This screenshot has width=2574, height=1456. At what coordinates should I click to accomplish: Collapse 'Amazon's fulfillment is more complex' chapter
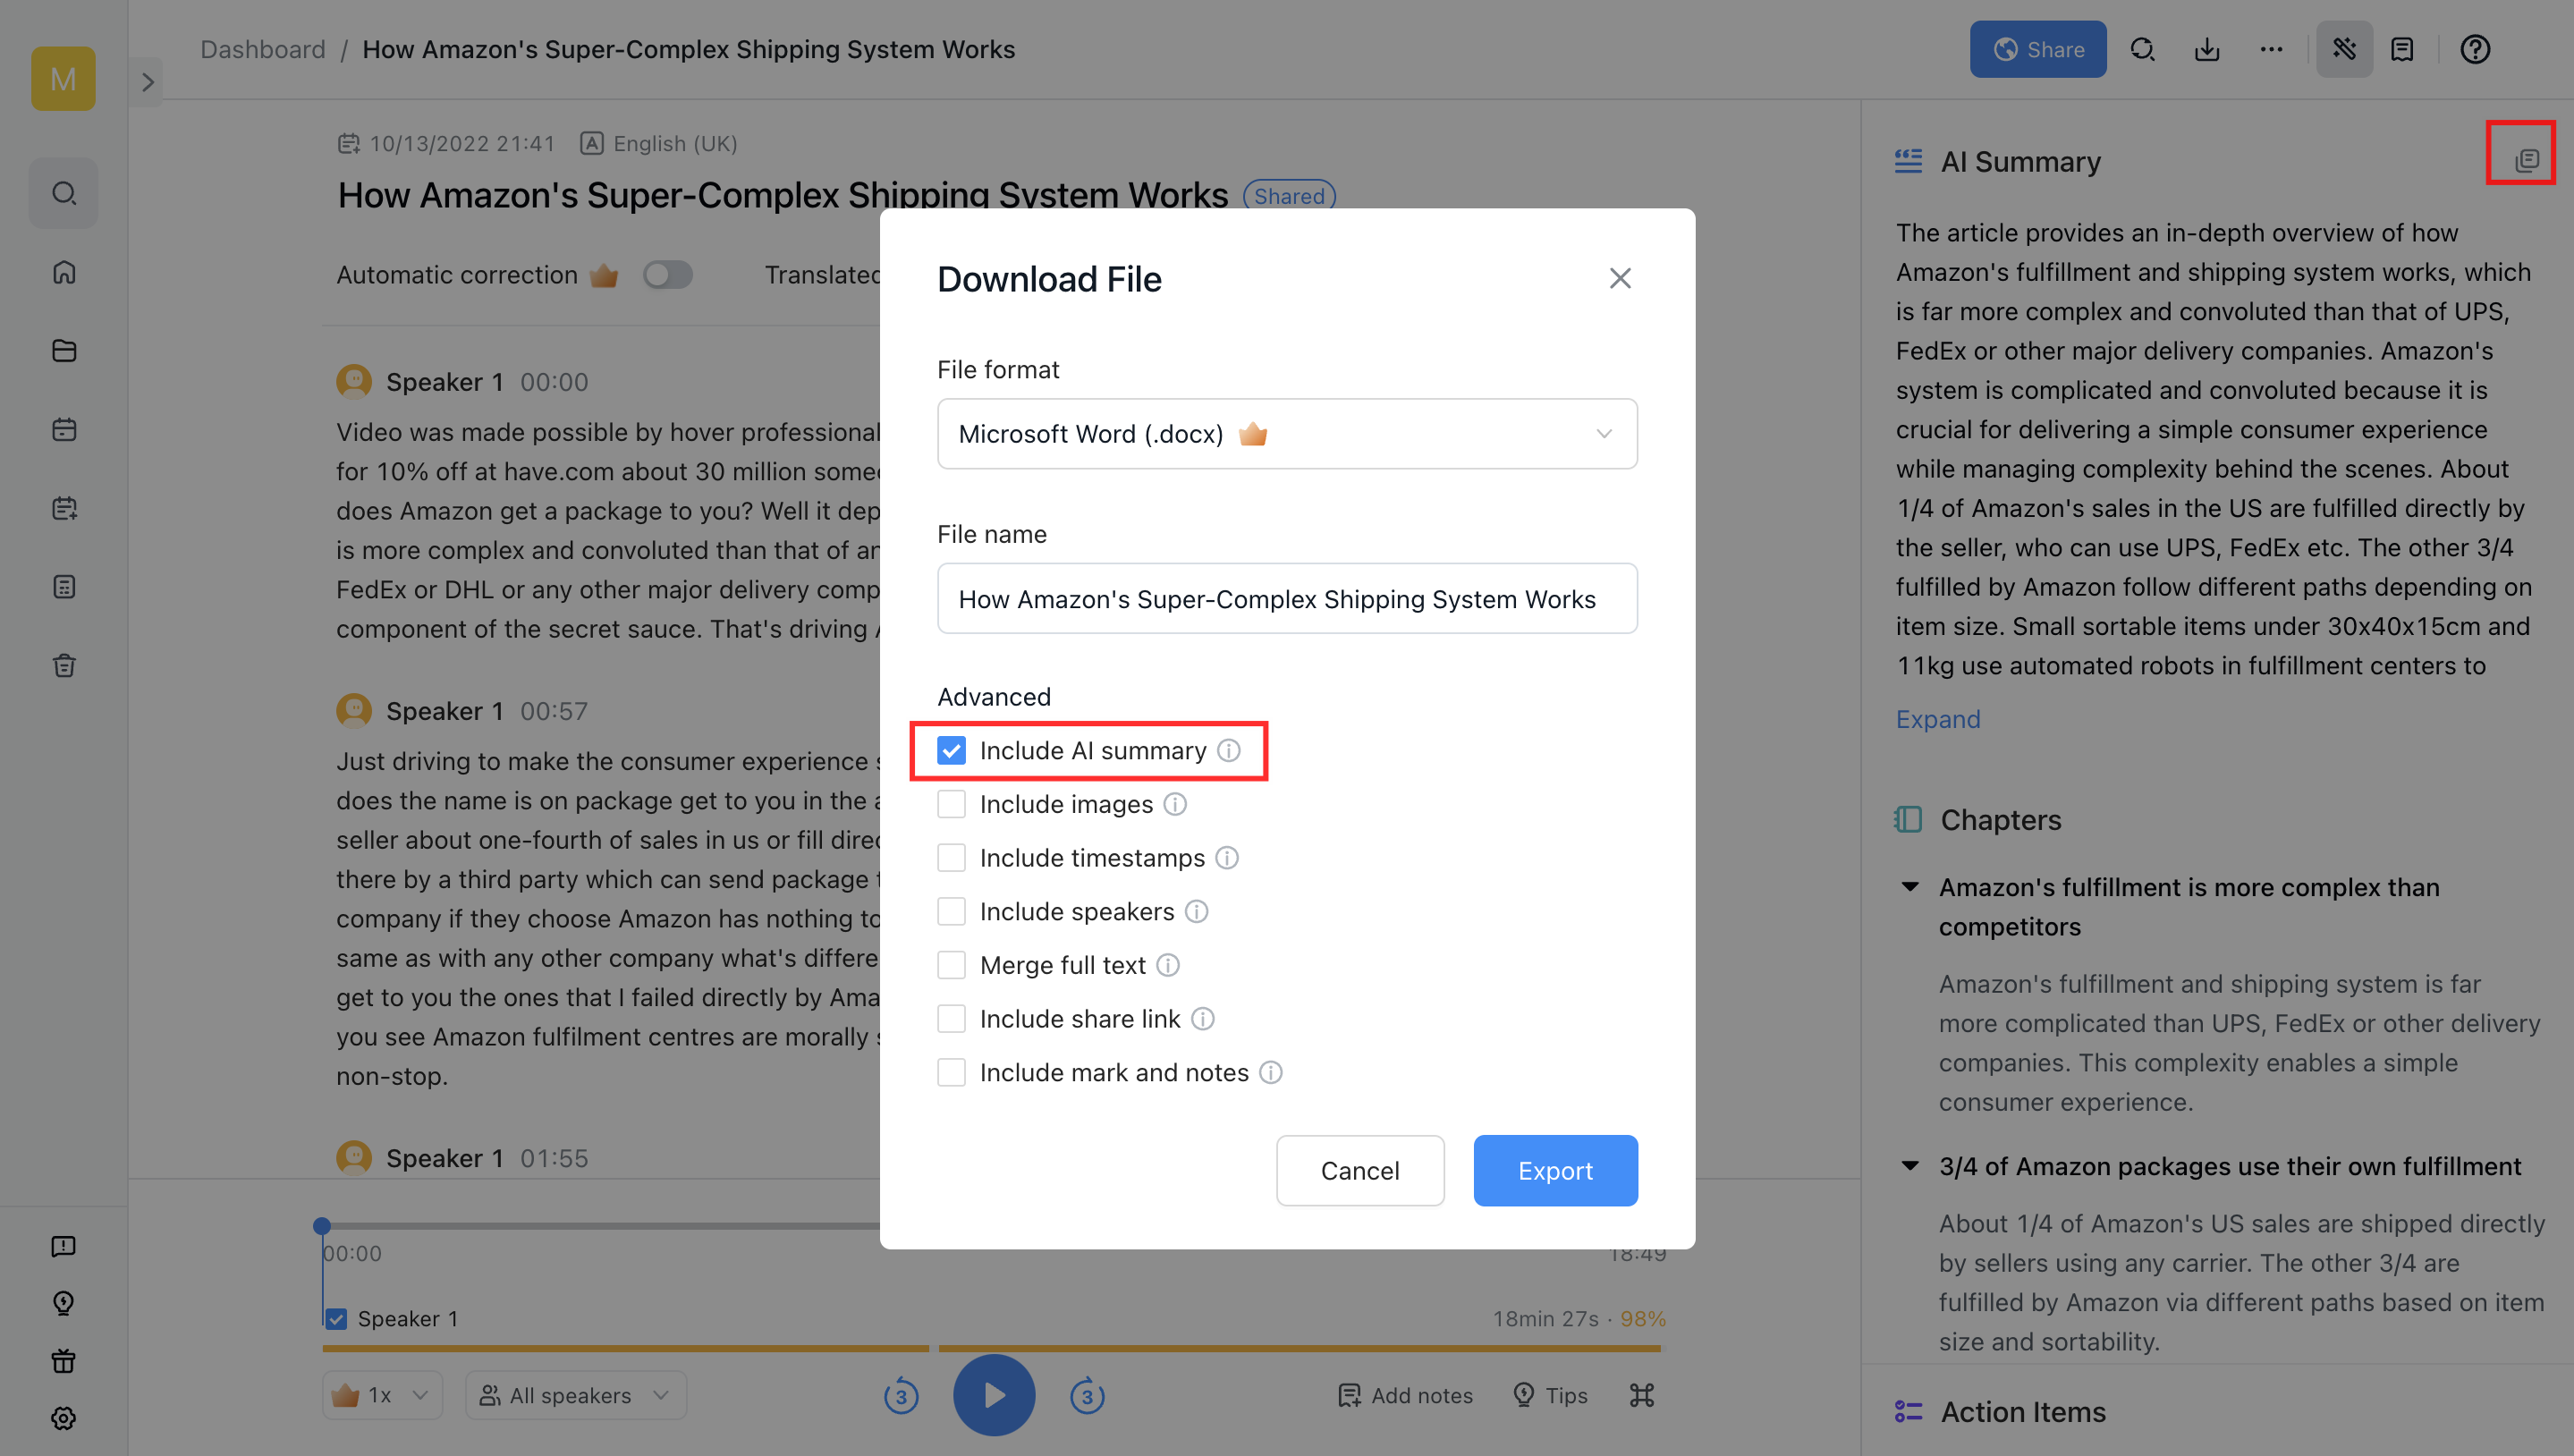(1910, 887)
